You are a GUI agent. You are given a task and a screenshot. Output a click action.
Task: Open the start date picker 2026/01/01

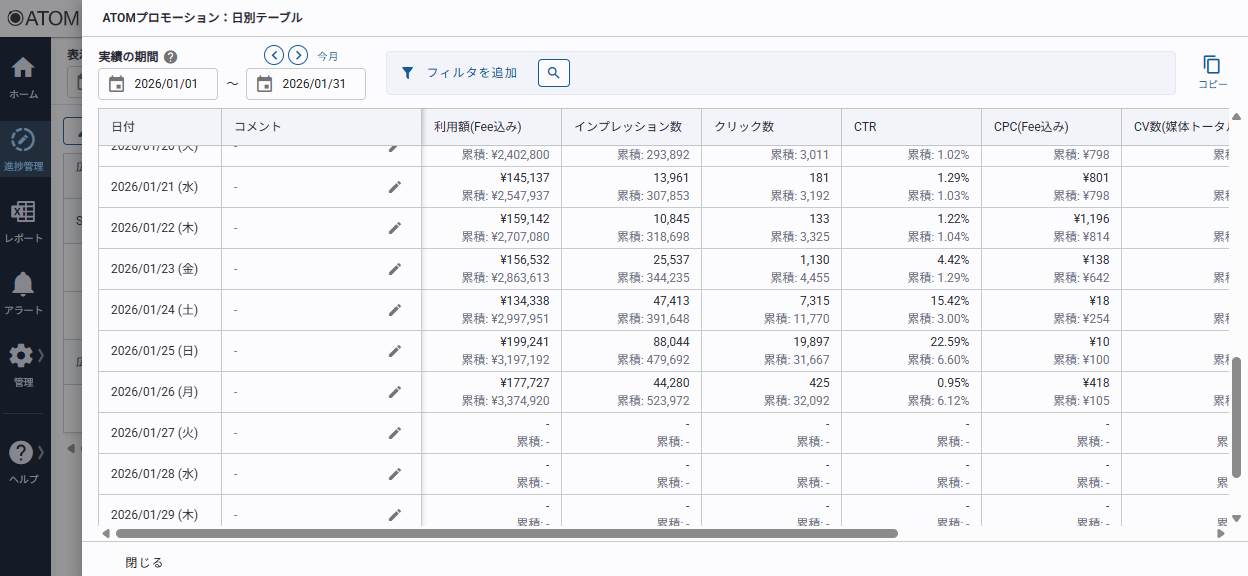coord(158,84)
